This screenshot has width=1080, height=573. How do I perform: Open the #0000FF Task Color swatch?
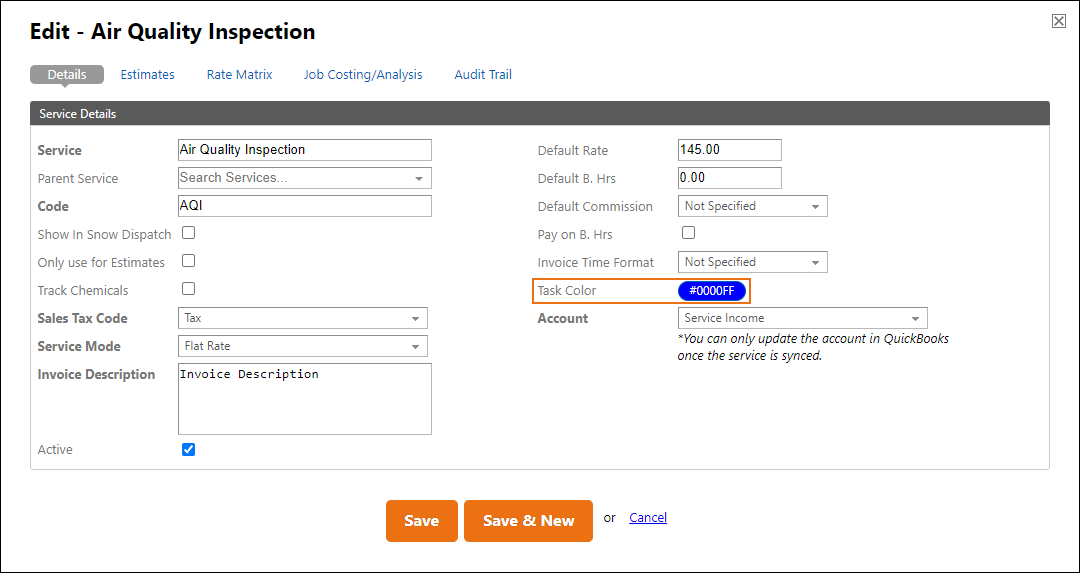pyautogui.click(x=712, y=291)
